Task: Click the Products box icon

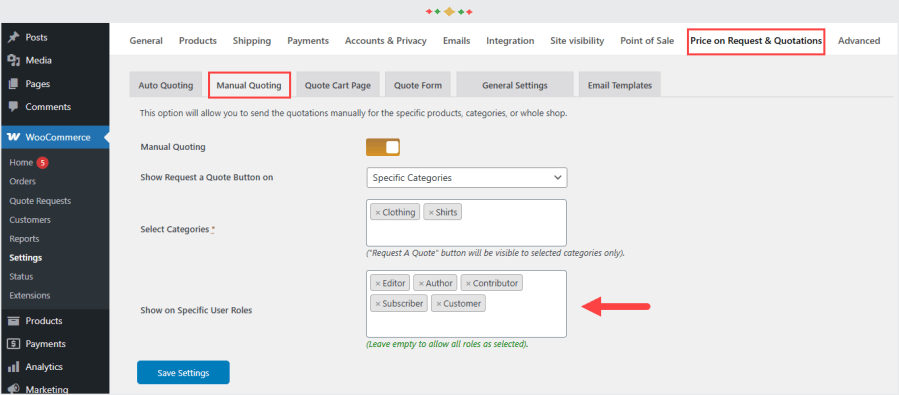Action: (x=14, y=321)
